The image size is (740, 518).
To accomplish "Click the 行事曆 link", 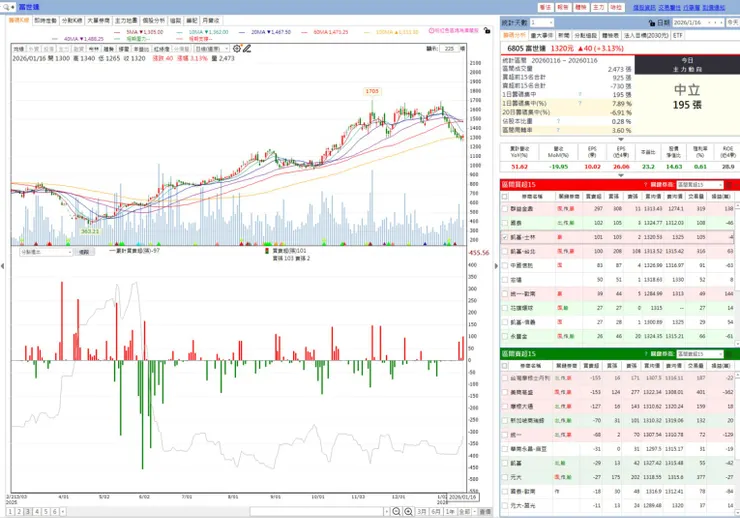I will (692, 7).
